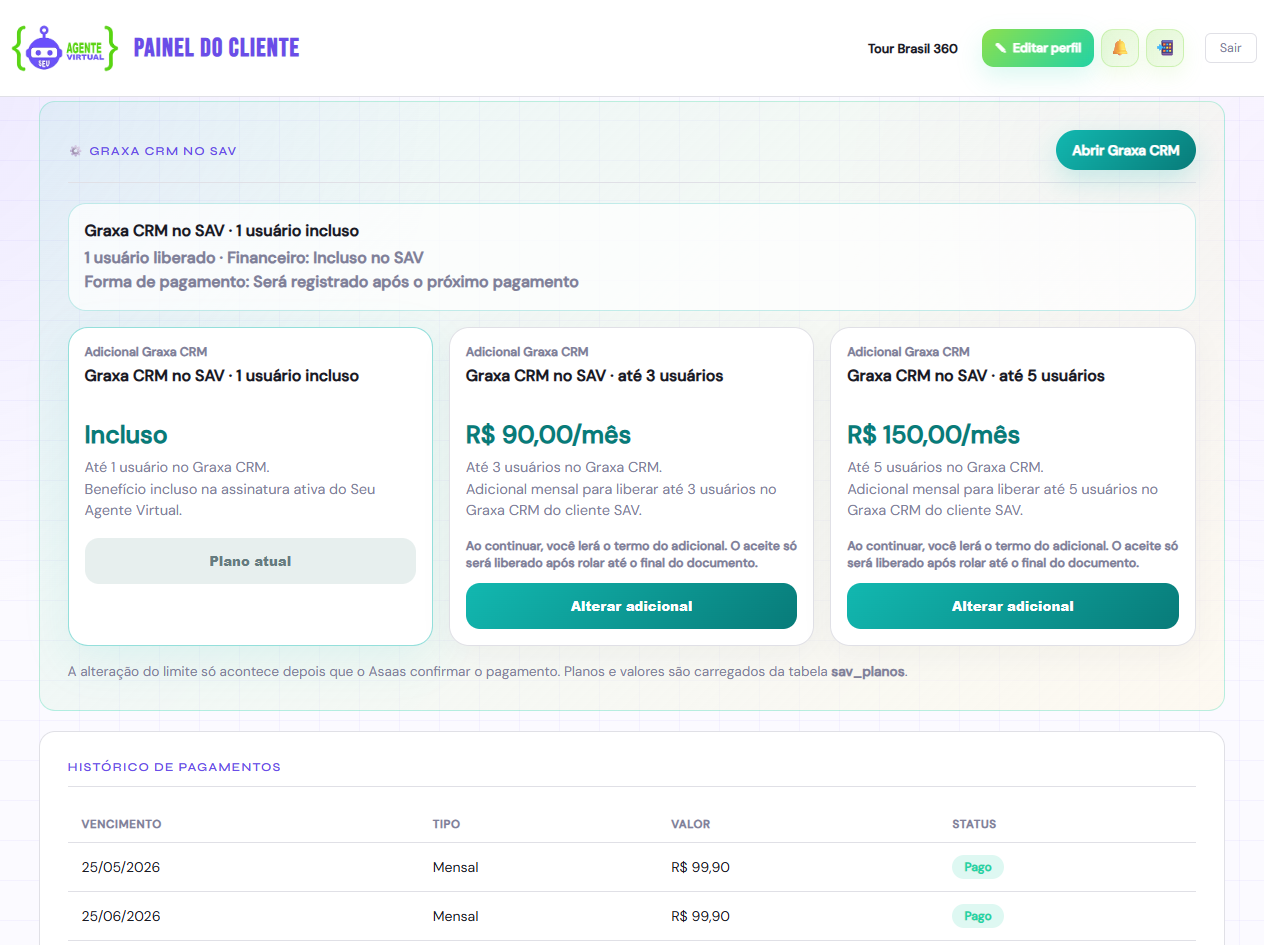Select the 'até 3 usuários' plan title
The height and width of the screenshot is (945, 1264).
pos(594,376)
